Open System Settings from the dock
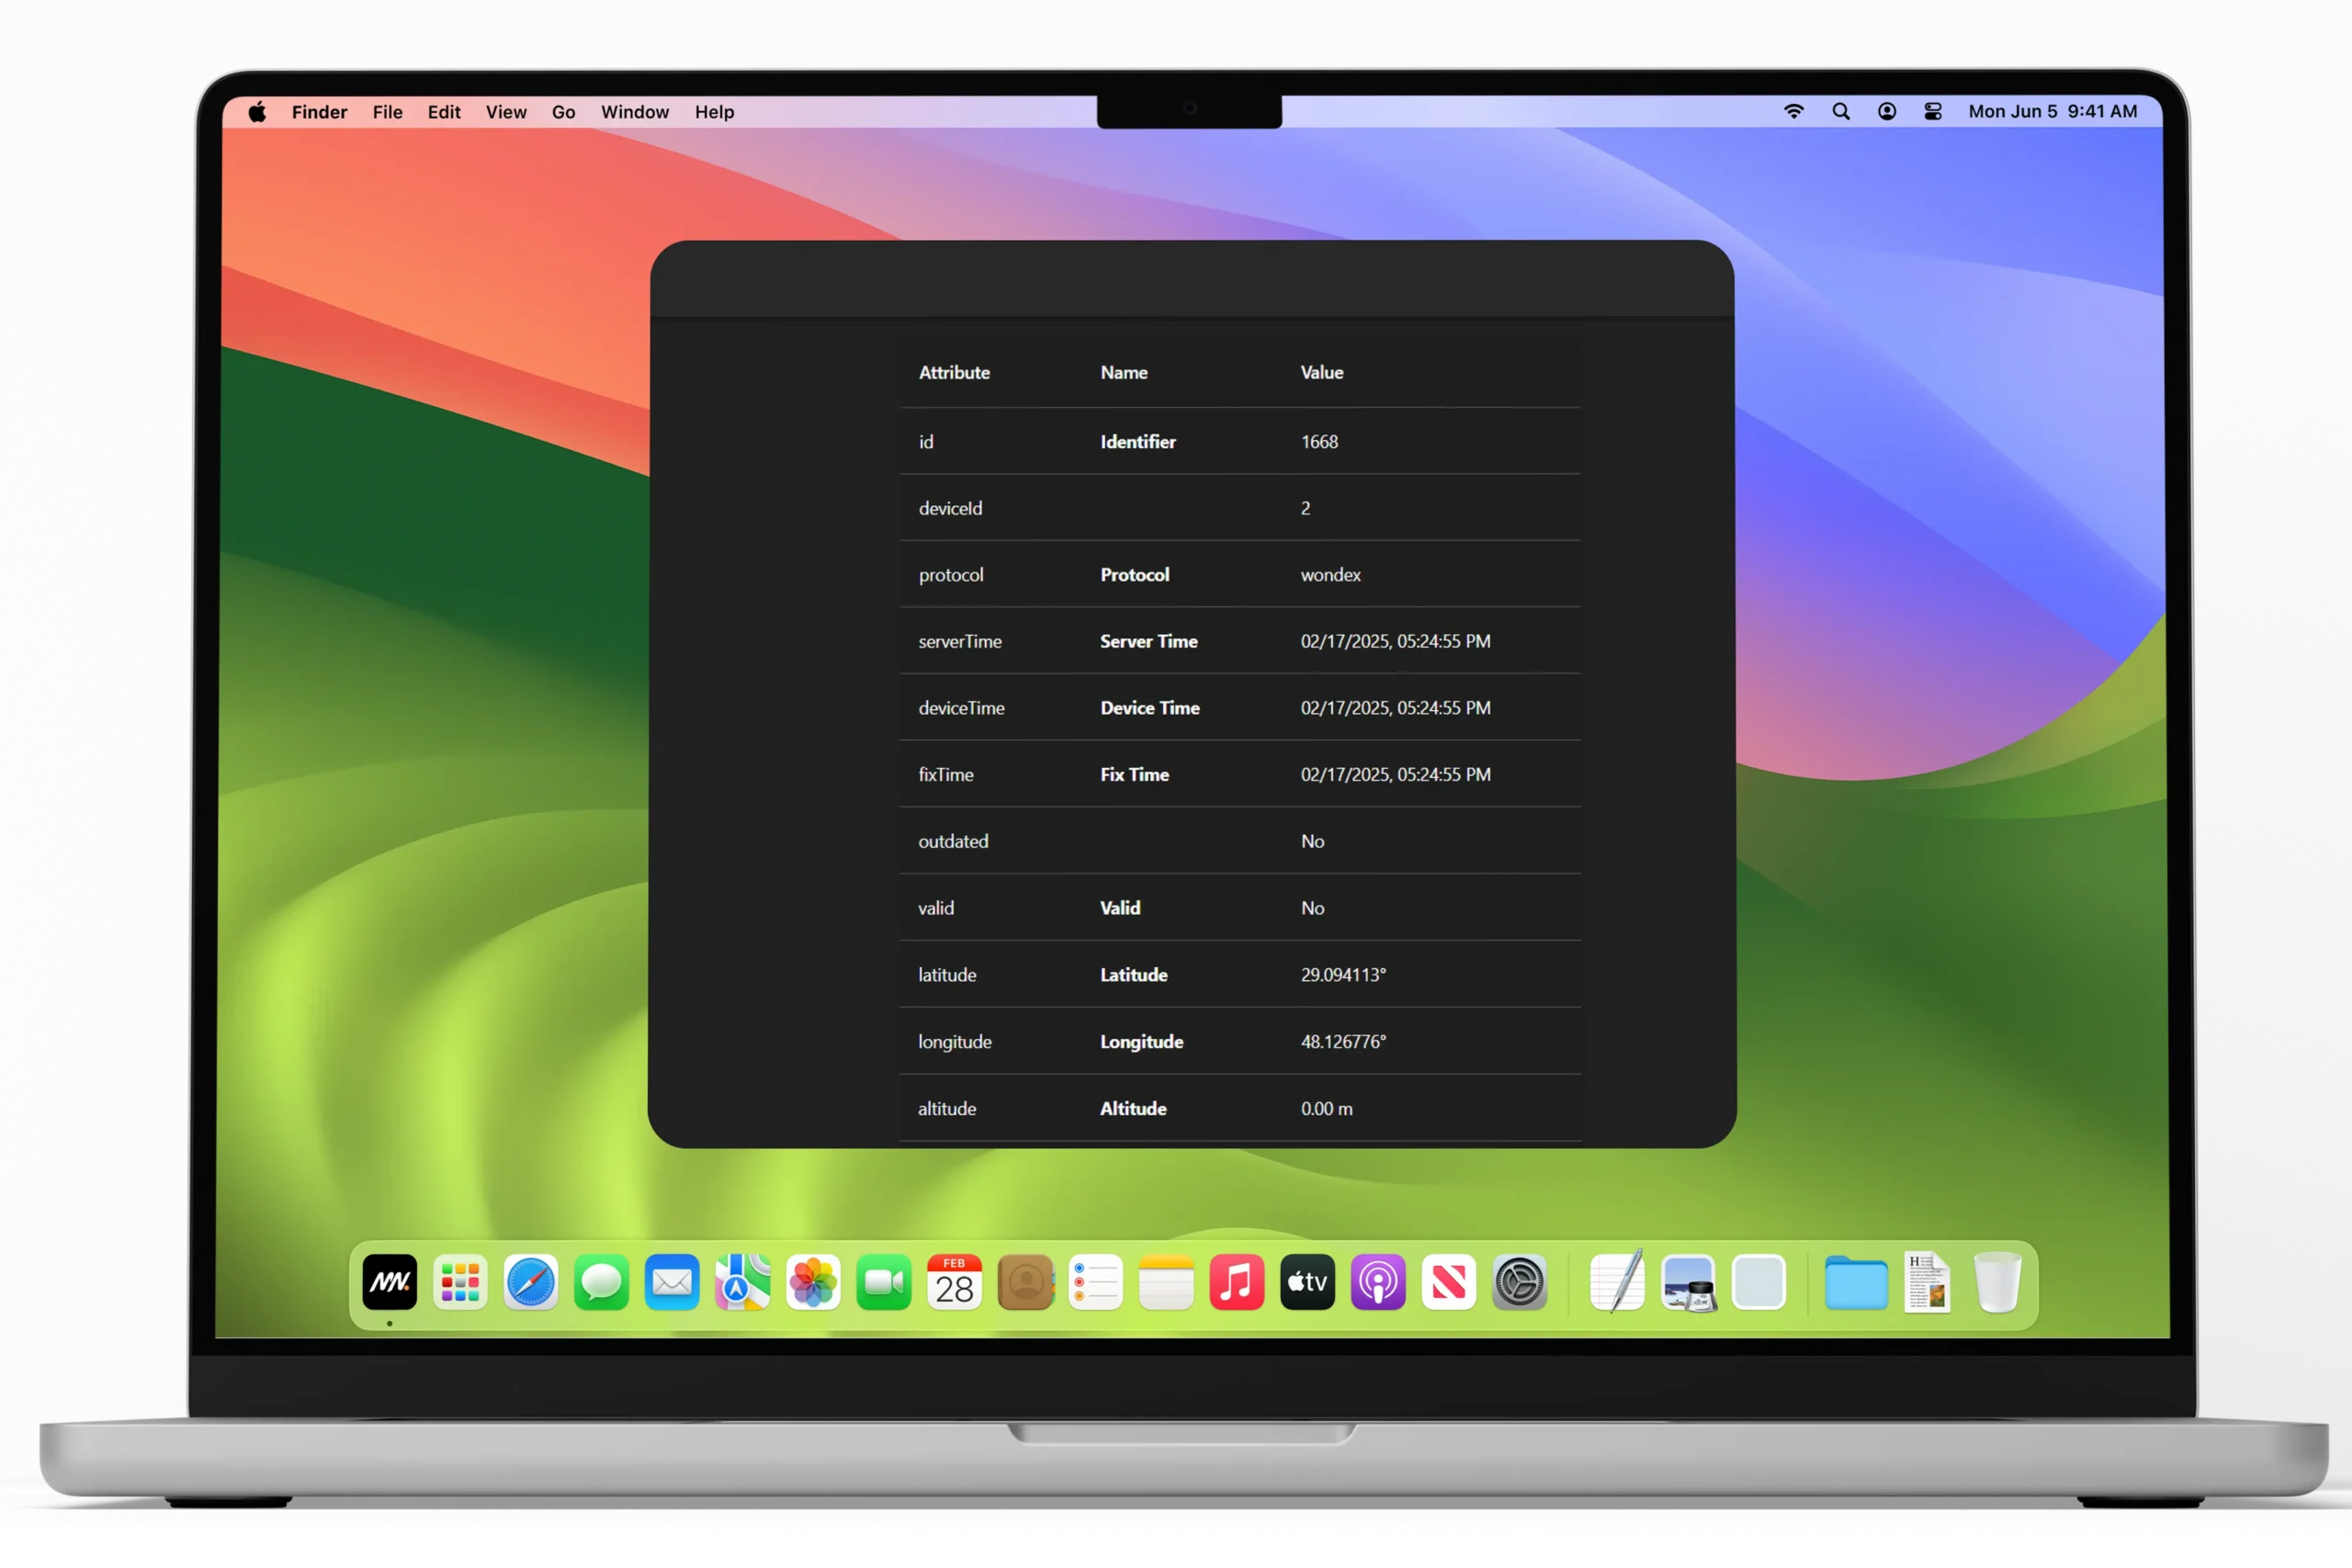This screenshot has height=1568, width=2352. click(x=1520, y=1281)
